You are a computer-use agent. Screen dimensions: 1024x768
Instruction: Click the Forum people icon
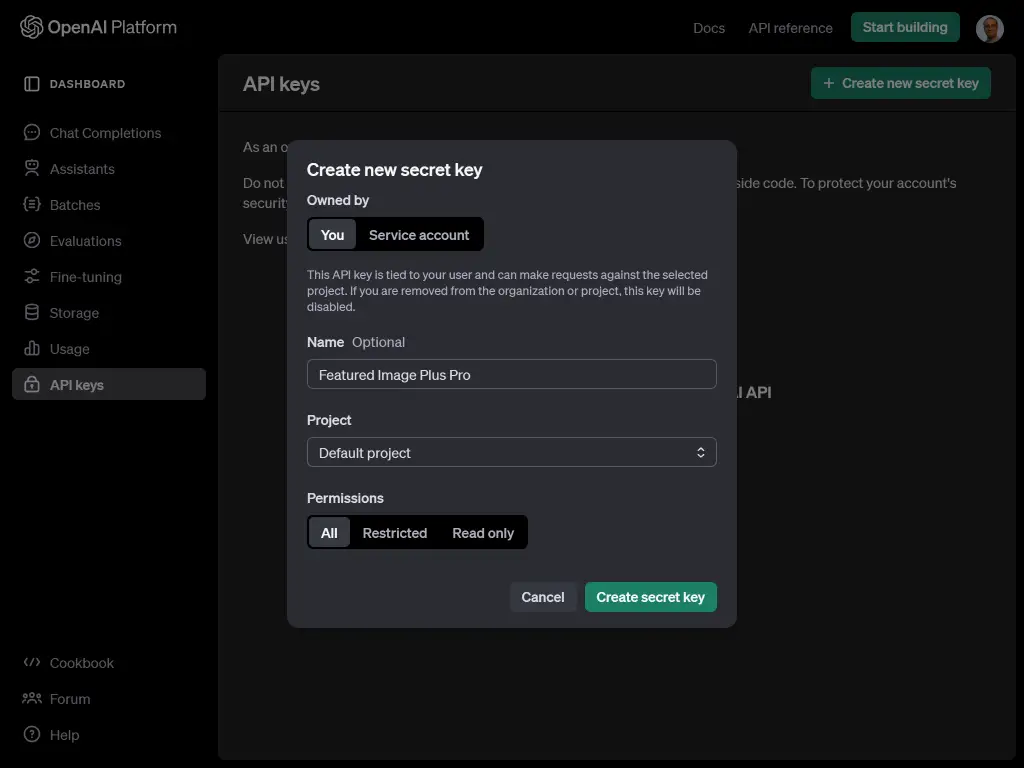tap(31, 698)
